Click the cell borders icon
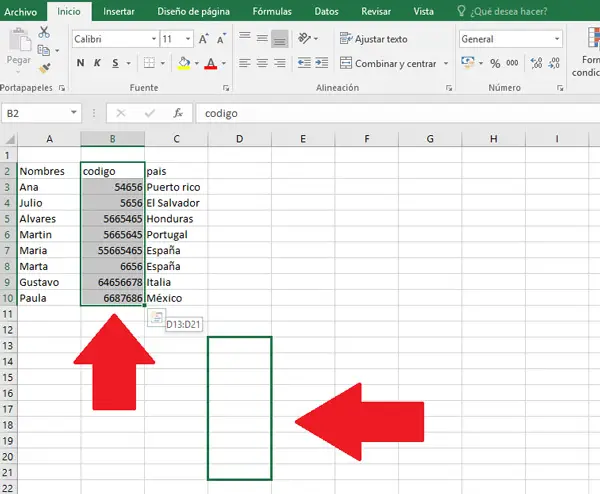Screen dimensions: 600x494 tap(149, 63)
